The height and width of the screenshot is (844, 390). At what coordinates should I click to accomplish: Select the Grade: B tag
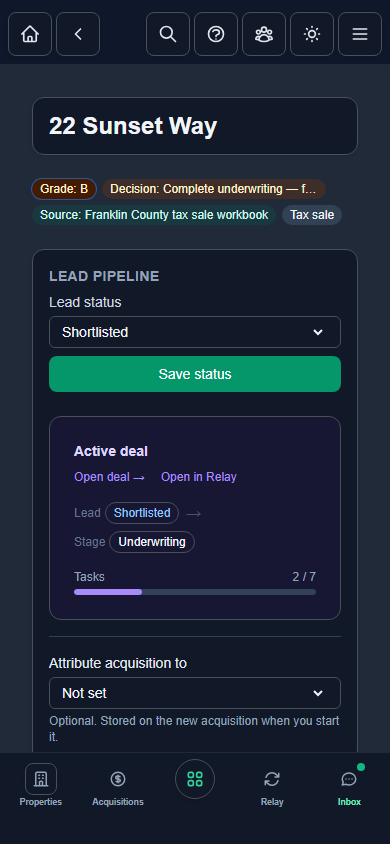click(x=64, y=189)
